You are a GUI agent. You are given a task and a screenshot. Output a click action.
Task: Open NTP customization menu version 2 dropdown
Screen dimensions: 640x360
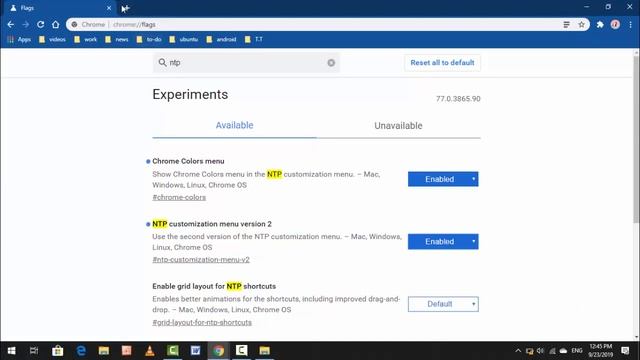point(443,242)
